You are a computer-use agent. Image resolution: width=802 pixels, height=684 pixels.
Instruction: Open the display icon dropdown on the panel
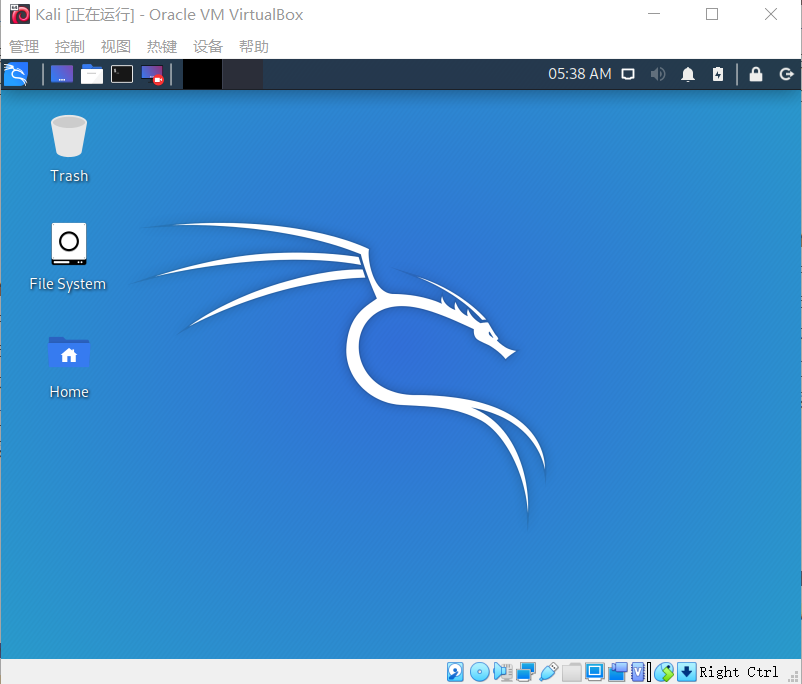629,73
